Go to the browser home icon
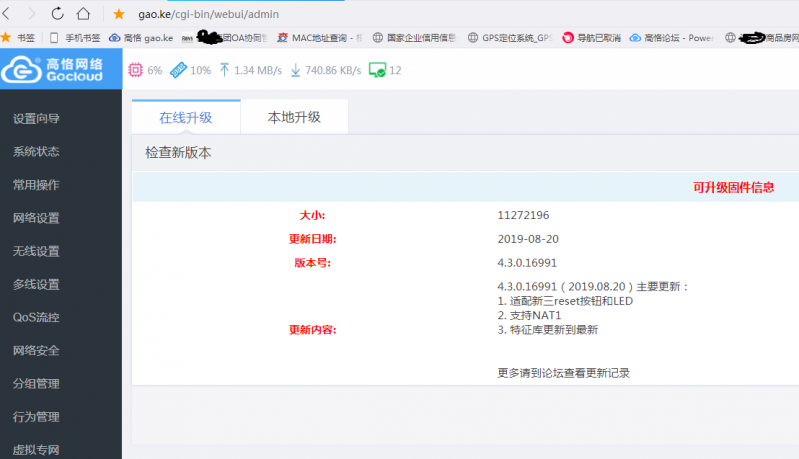799x459 pixels. click(83, 14)
